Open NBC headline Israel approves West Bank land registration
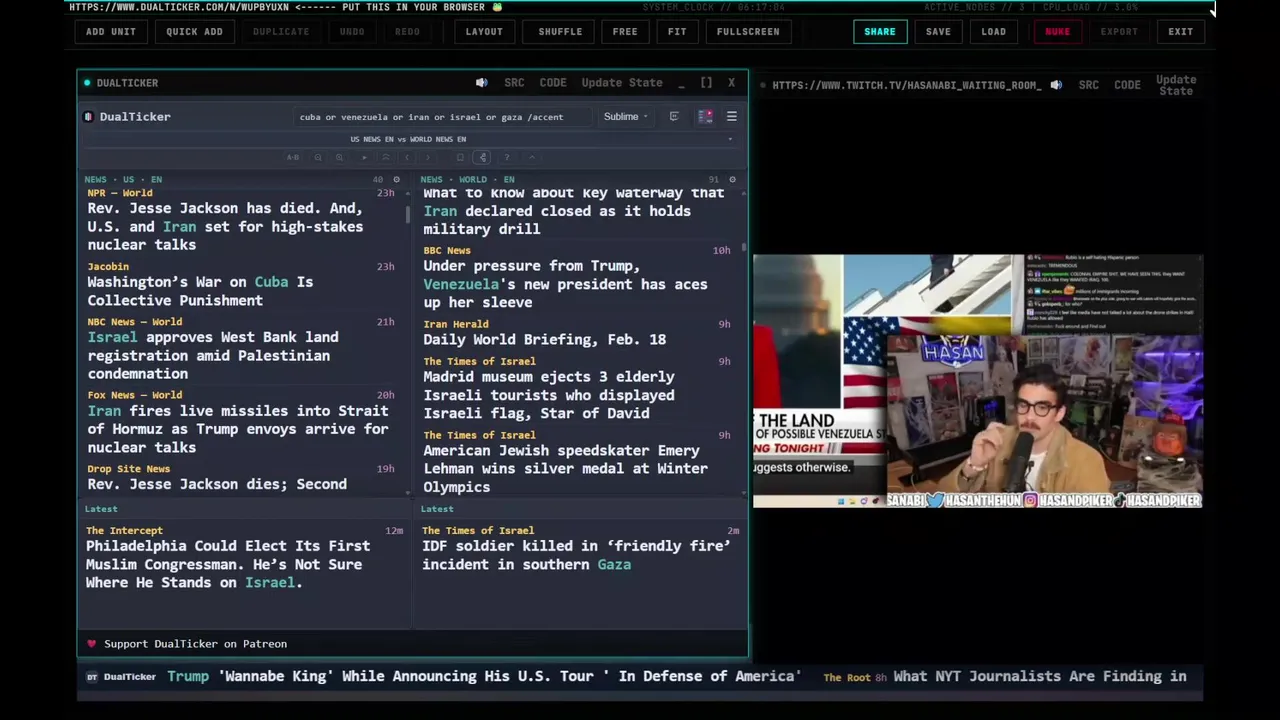Image resolution: width=1280 pixels, height=720 pixels. point(213,355)
